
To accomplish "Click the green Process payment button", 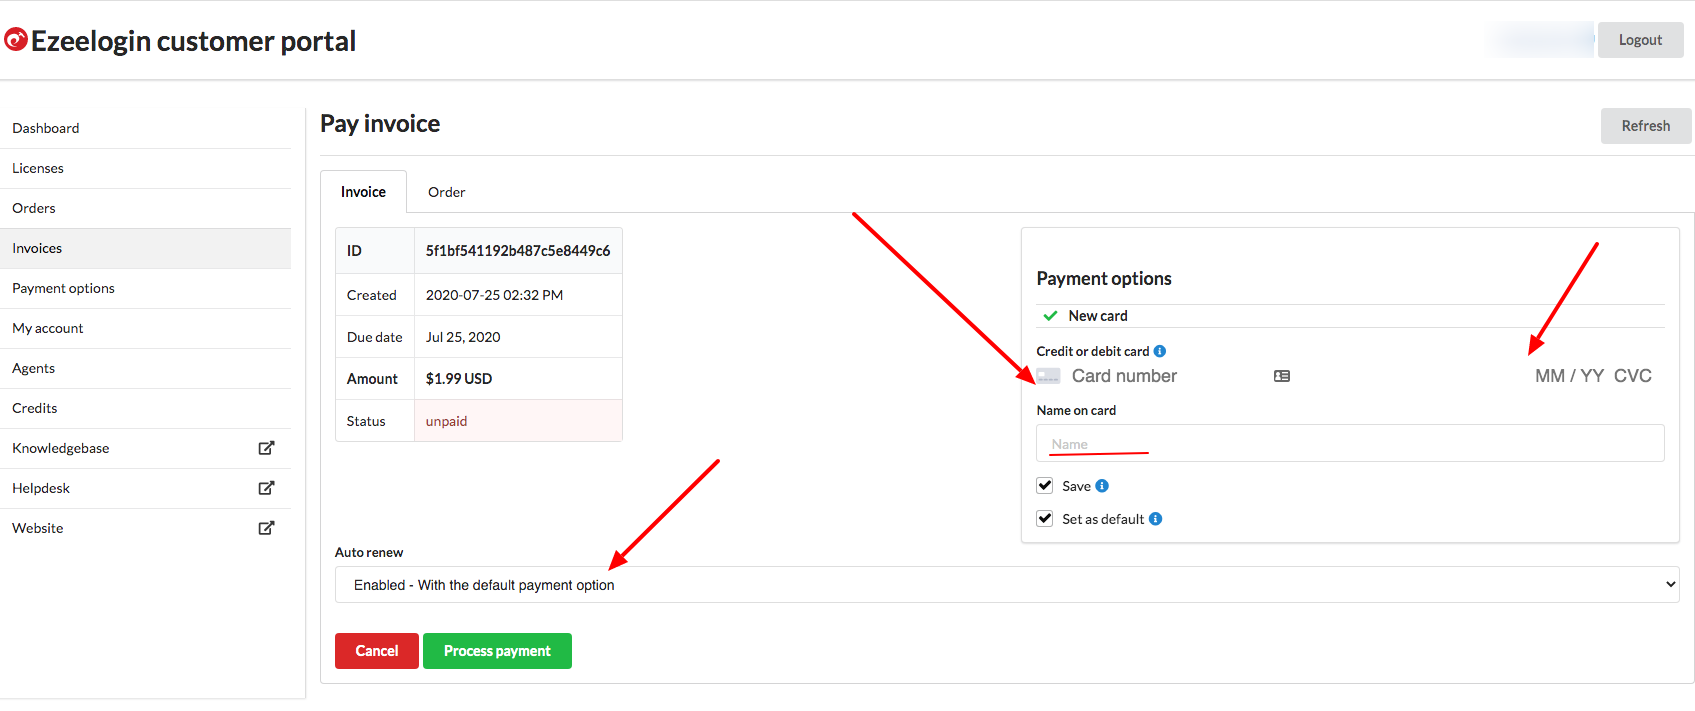I will pos(497,651).
